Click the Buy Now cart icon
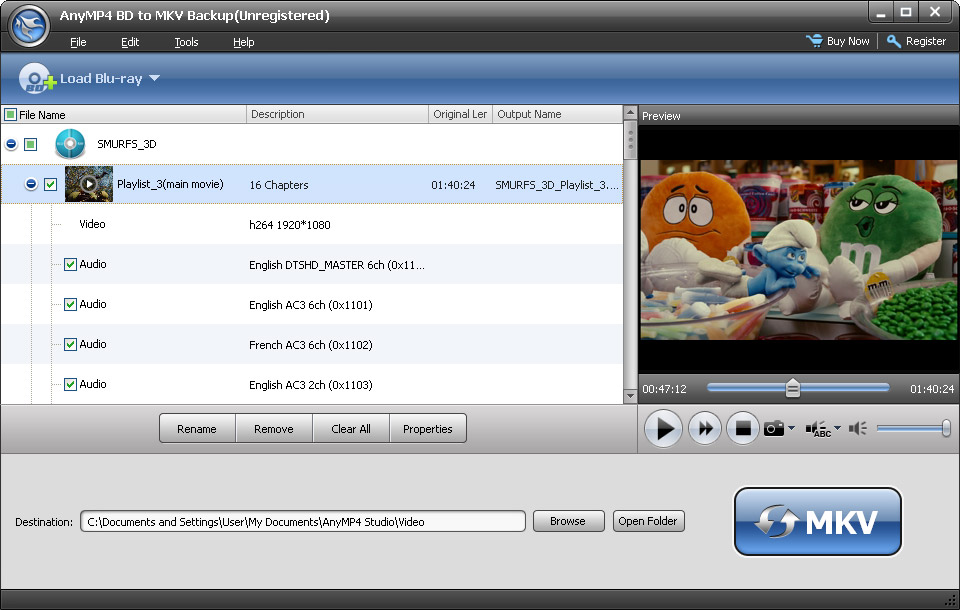 [814, 41]
